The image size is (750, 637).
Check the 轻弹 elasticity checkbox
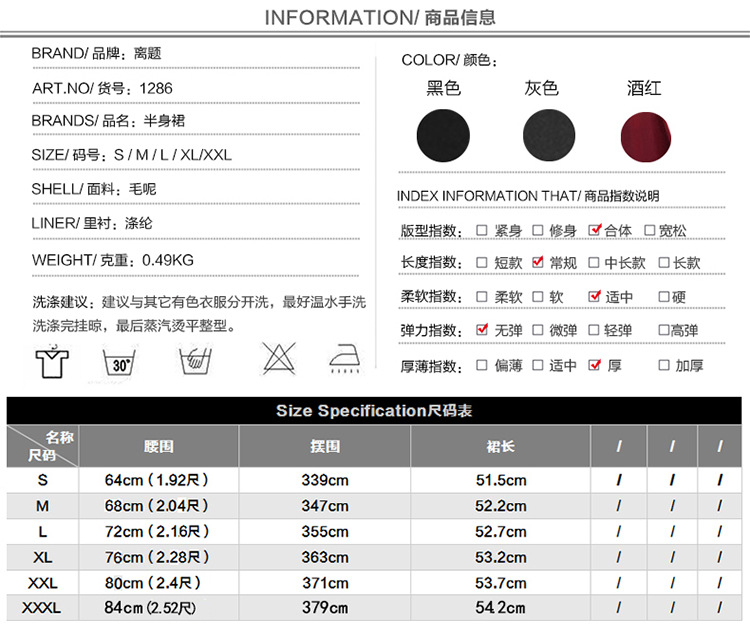coord(594,330)
